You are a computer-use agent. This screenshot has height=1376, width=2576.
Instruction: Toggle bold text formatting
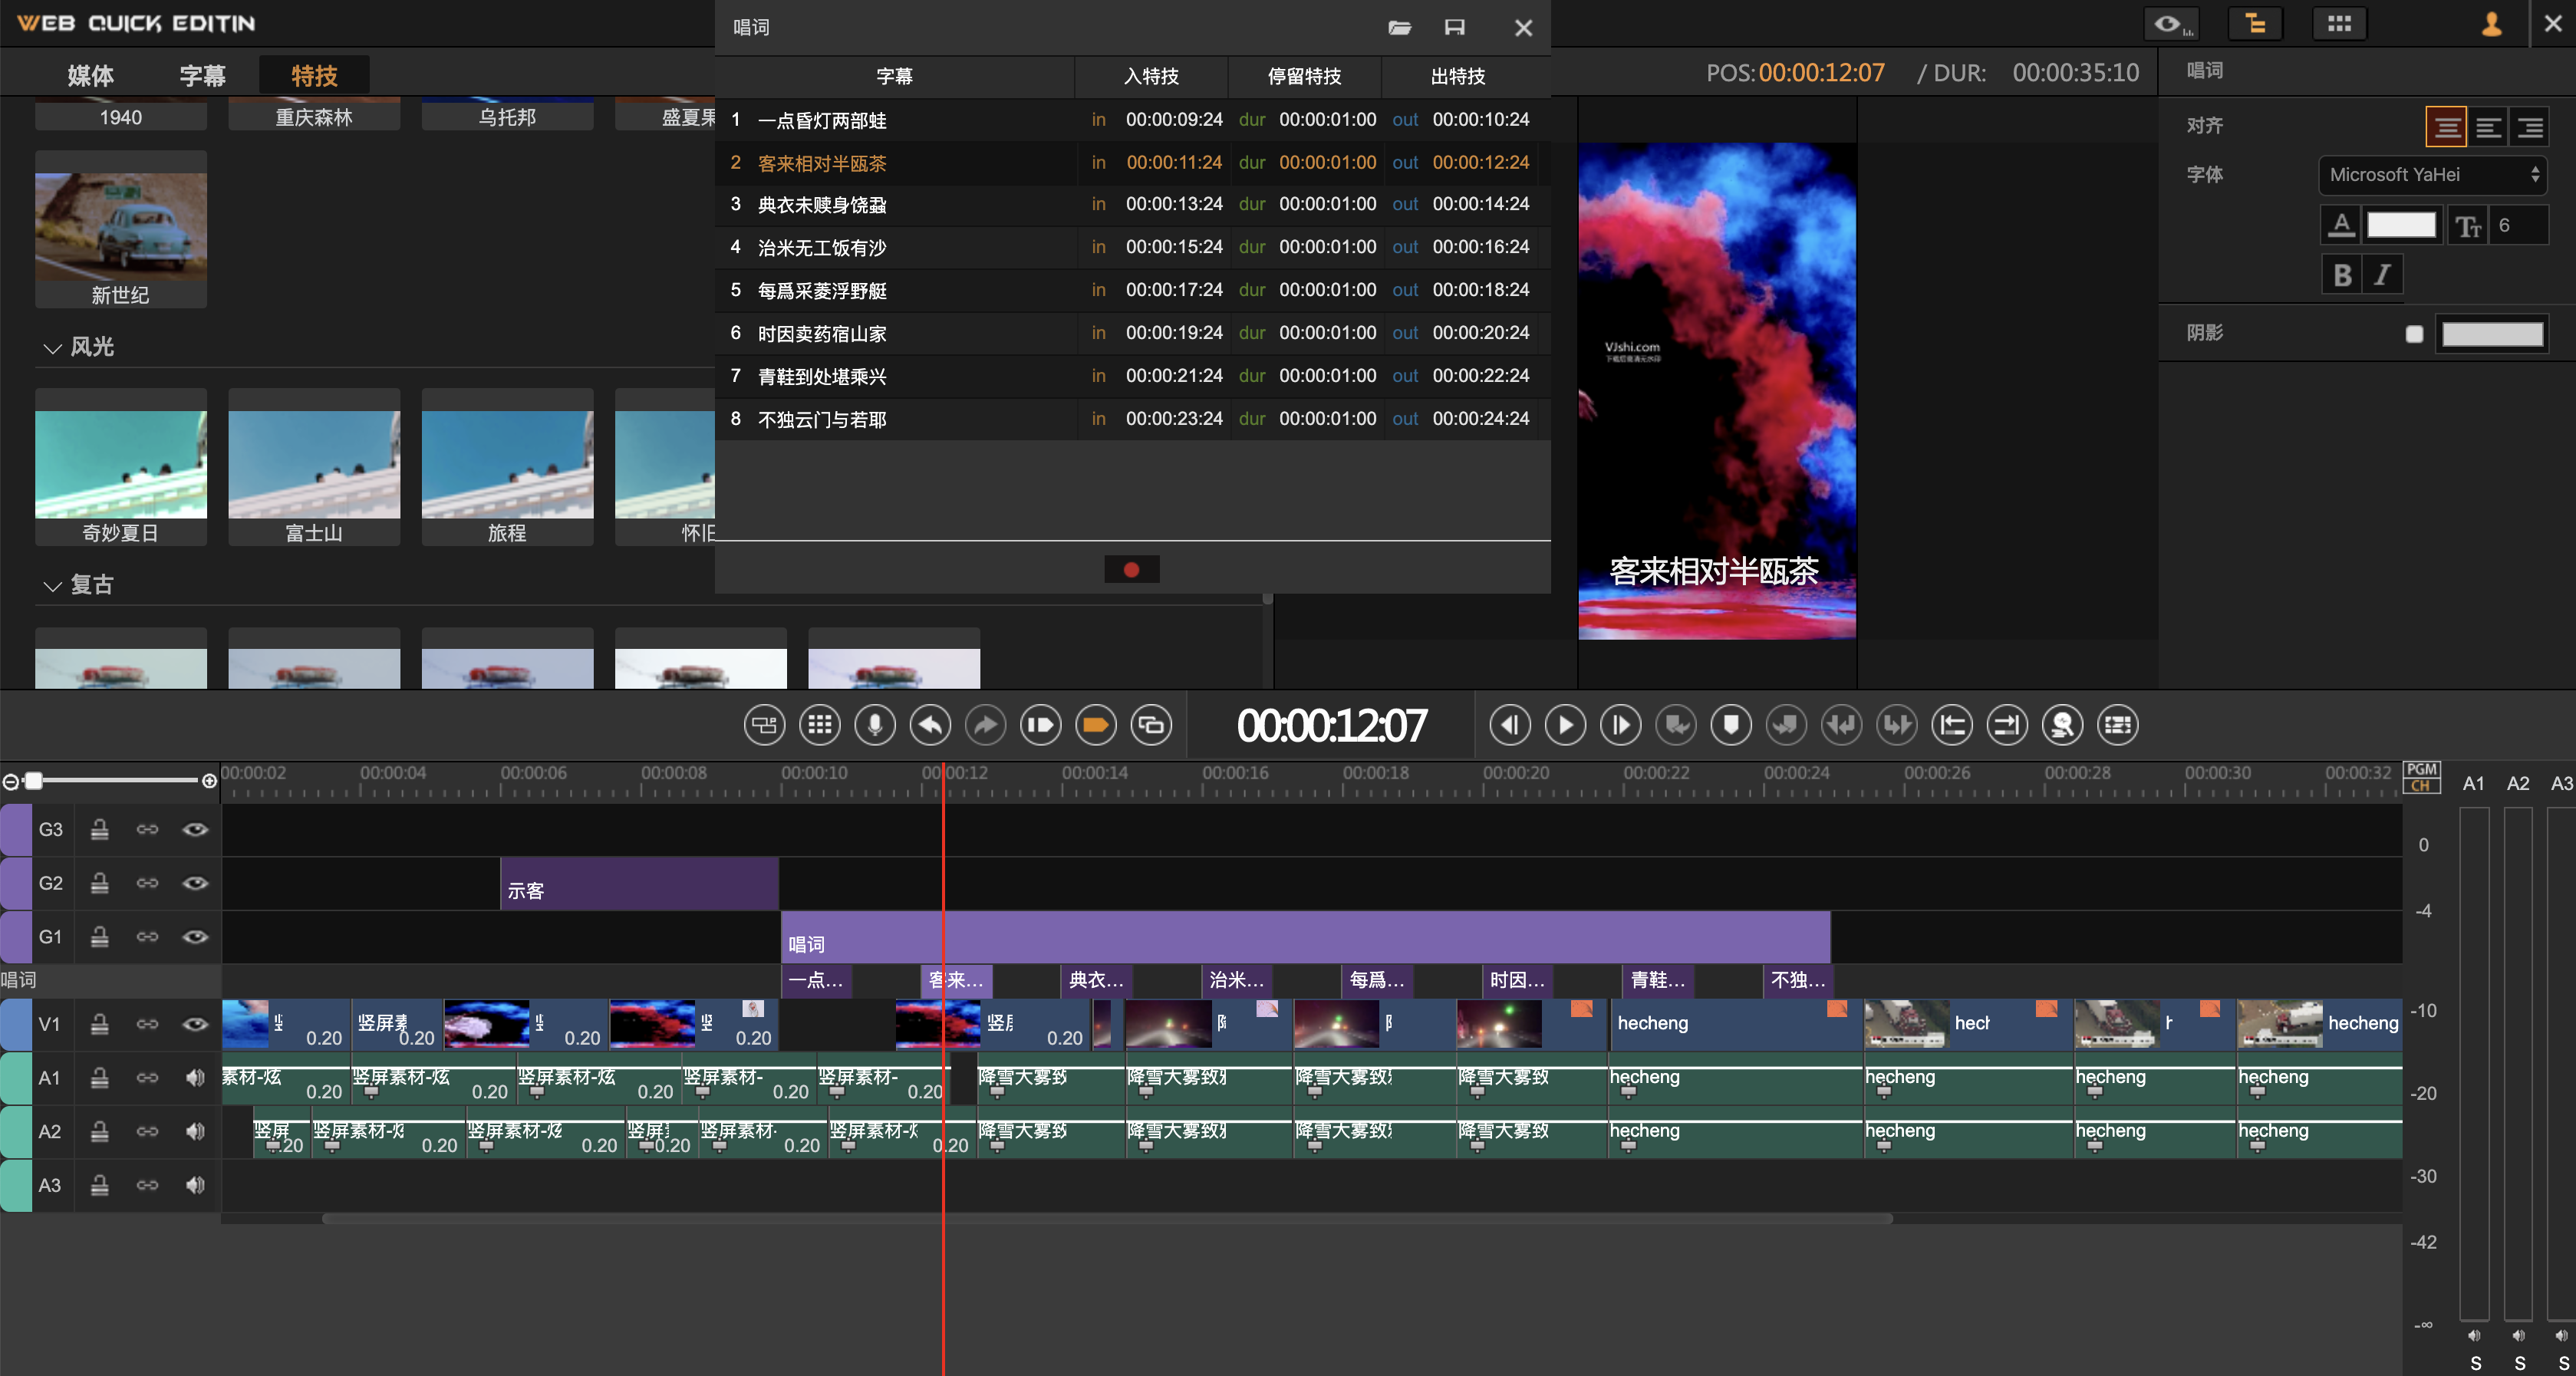pyautogui.click(x=2341, y=275)
